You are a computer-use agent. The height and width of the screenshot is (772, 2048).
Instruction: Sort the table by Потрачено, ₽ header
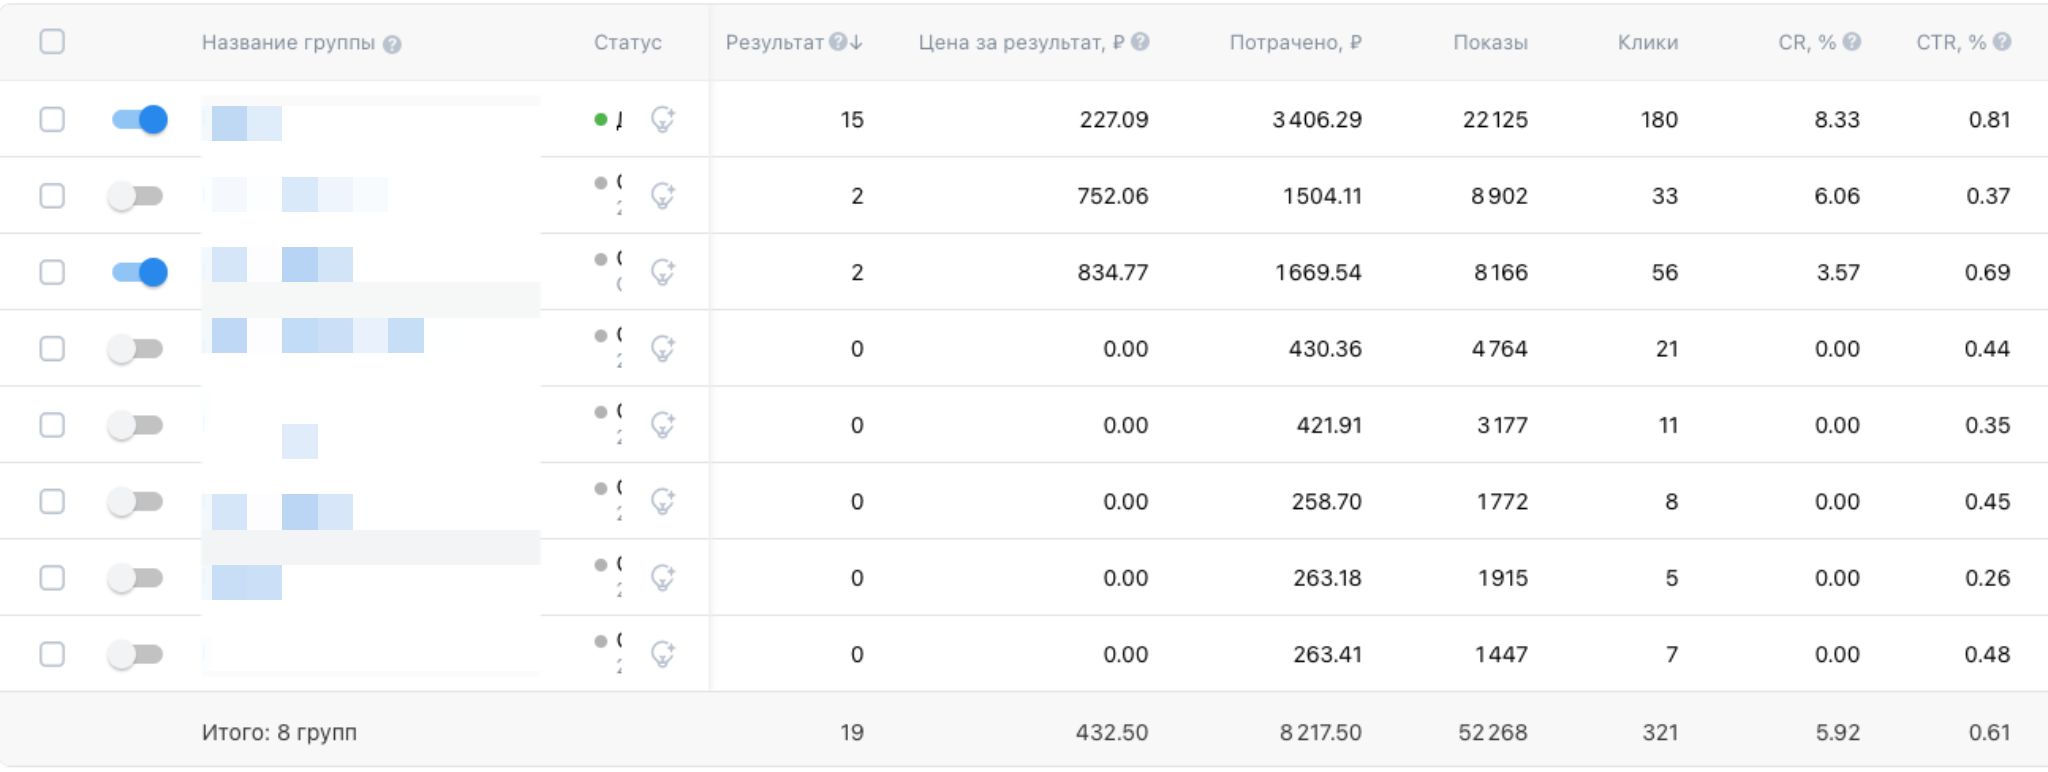[x=1295, y=43]
